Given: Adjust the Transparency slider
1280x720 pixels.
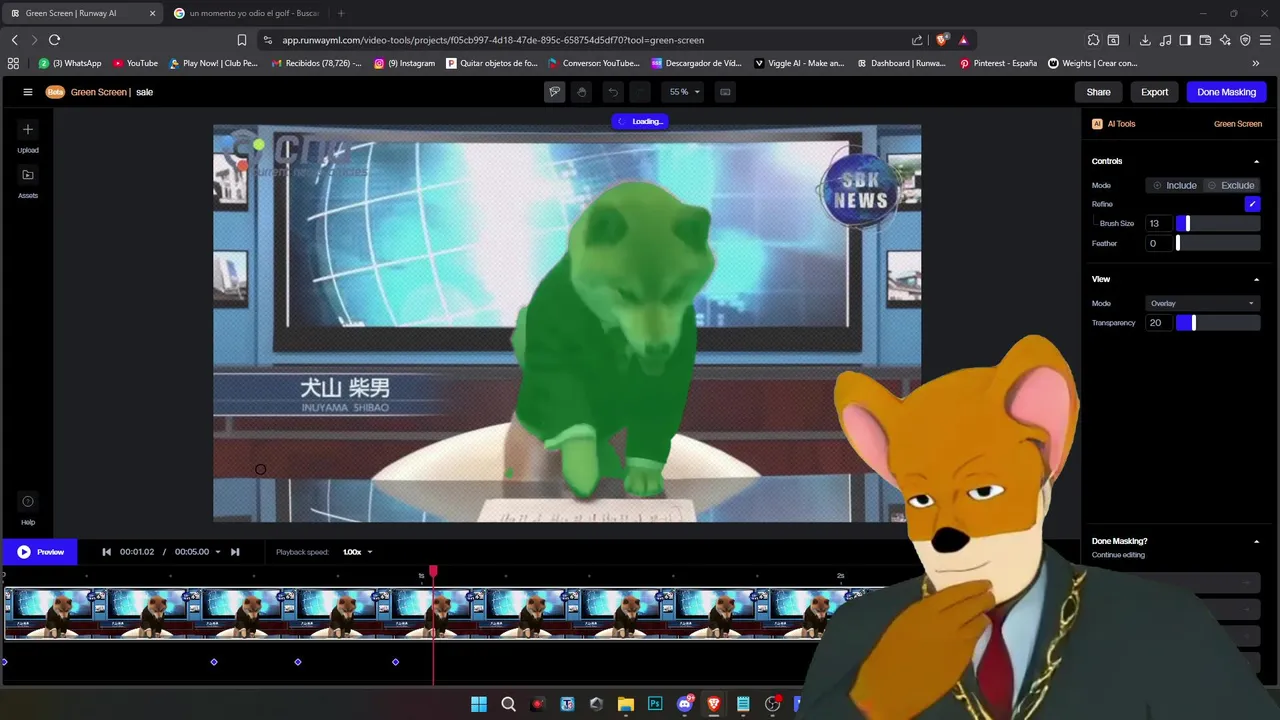Looking at the screenshot, I should (1217, 323).
